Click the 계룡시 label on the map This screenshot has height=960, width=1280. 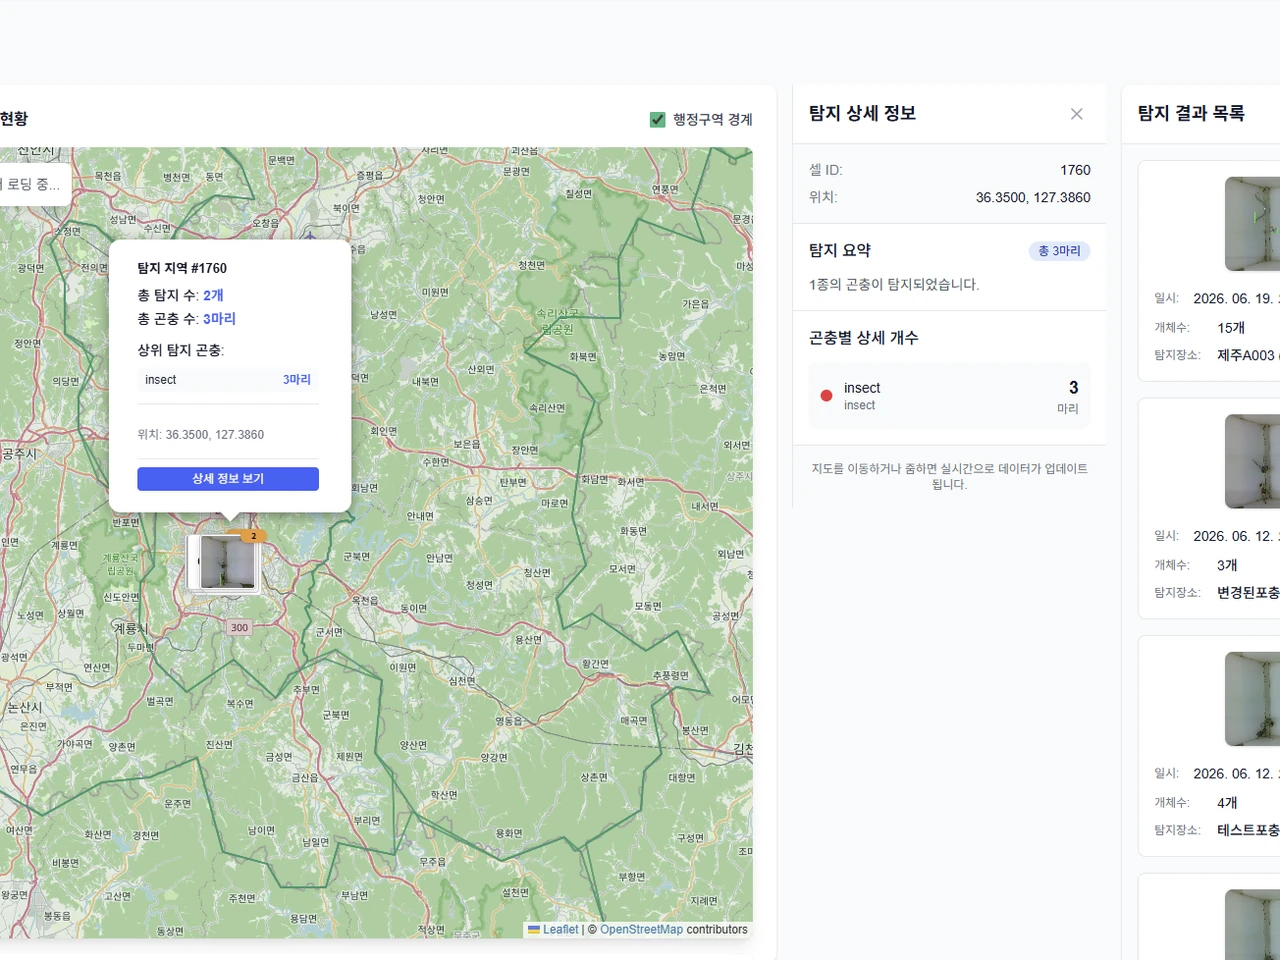(130, 628)
